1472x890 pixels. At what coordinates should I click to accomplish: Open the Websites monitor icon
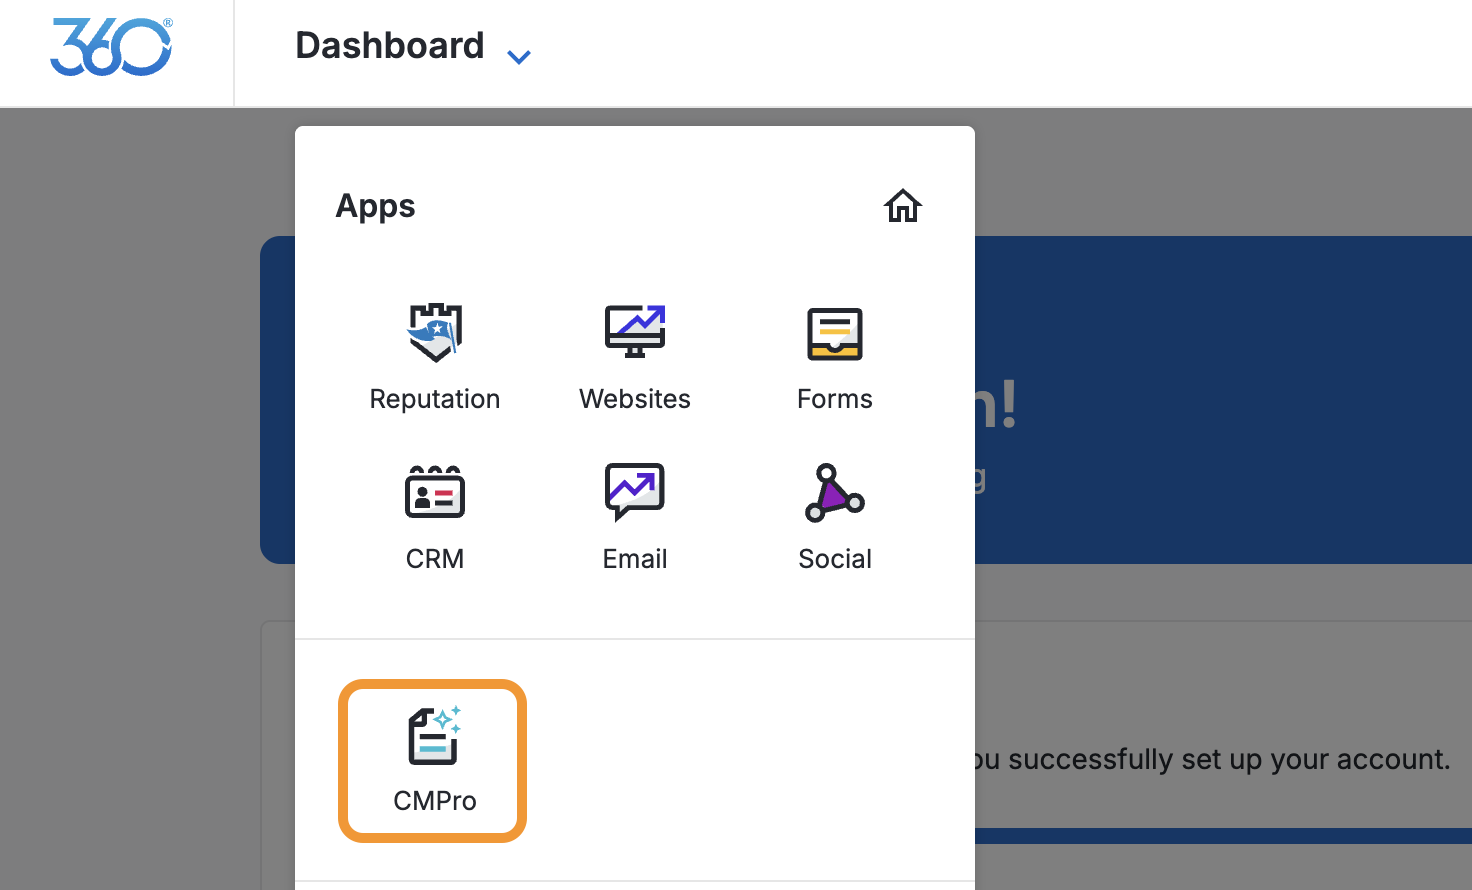[x=635, y=331]
